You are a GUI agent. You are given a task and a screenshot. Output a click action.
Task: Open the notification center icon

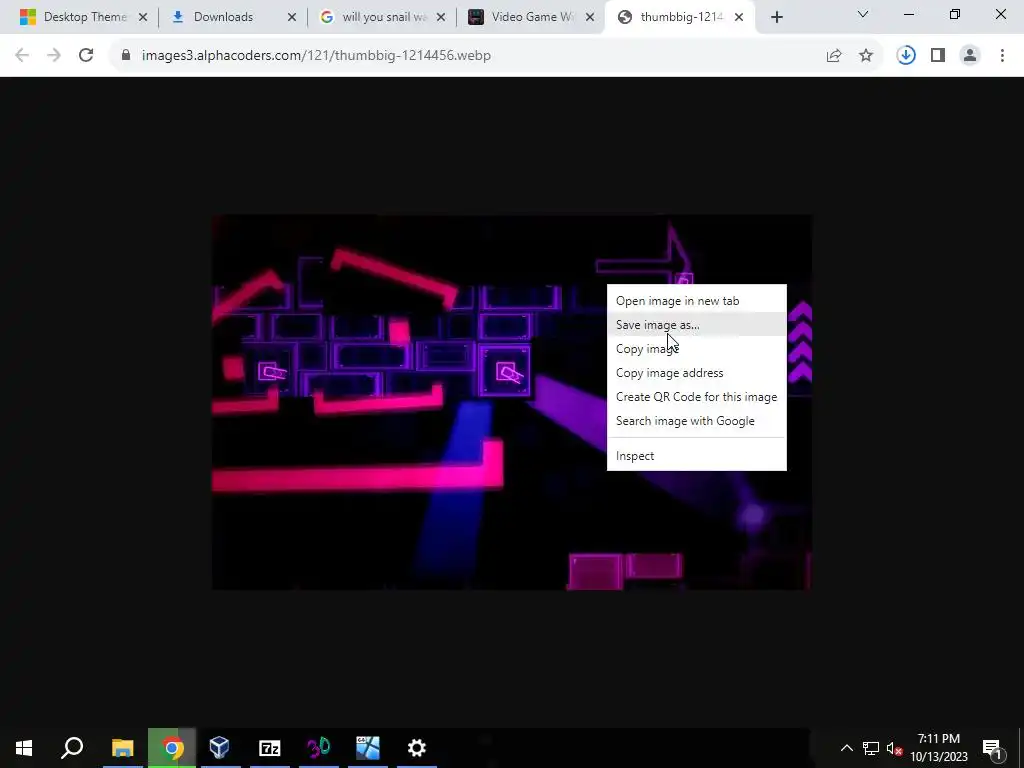coord(992,748)
